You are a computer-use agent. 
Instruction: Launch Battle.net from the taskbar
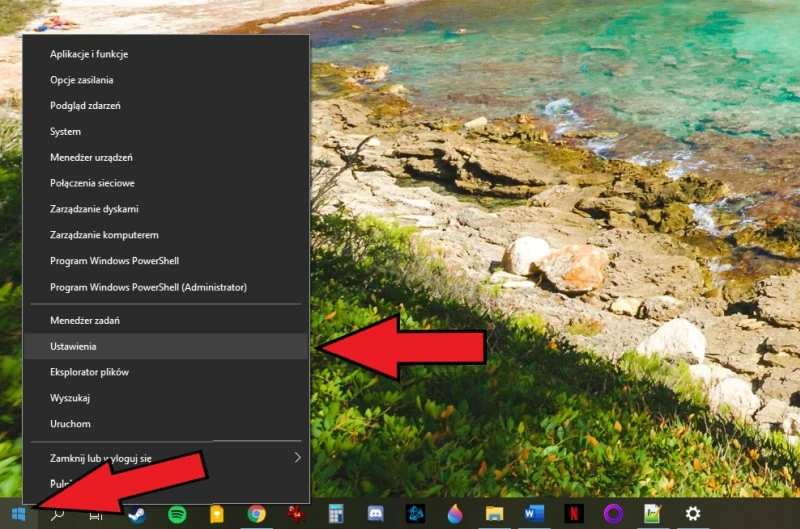tap(415, 514)
